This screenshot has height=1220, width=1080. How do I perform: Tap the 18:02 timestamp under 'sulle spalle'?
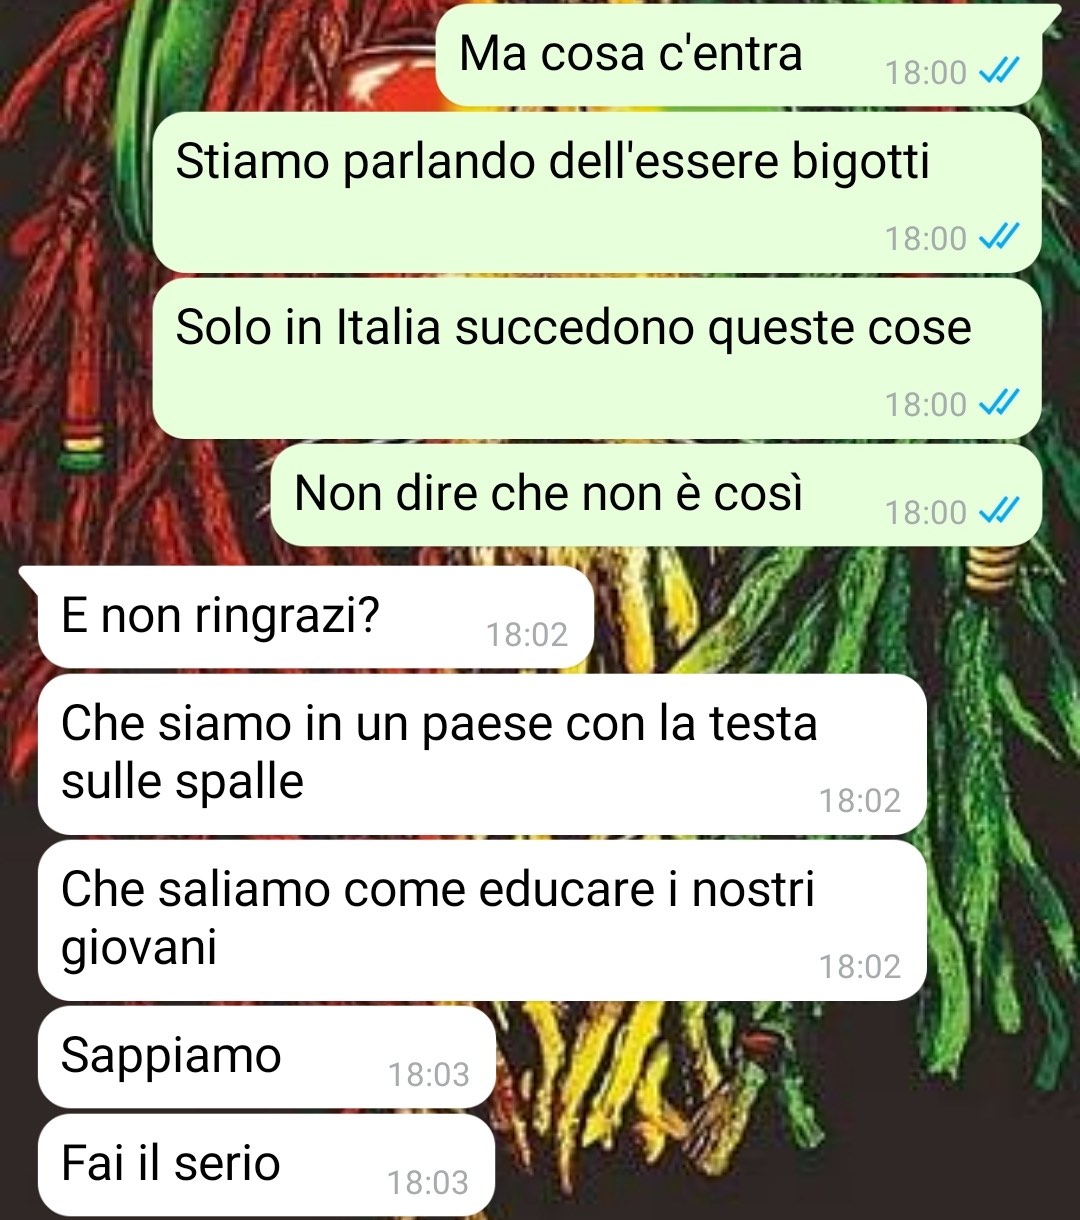860,801
